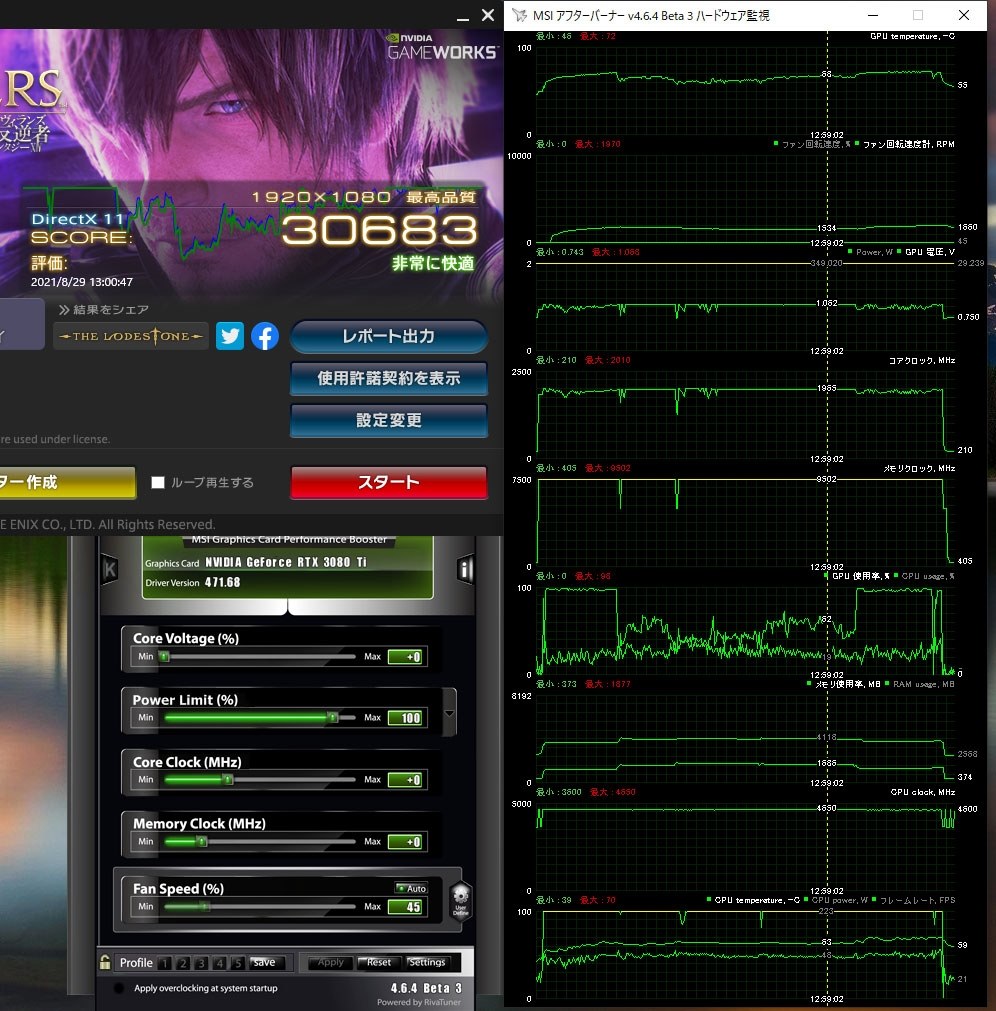Expand the Power Limit dropdown arrow

tap(449, 712)
